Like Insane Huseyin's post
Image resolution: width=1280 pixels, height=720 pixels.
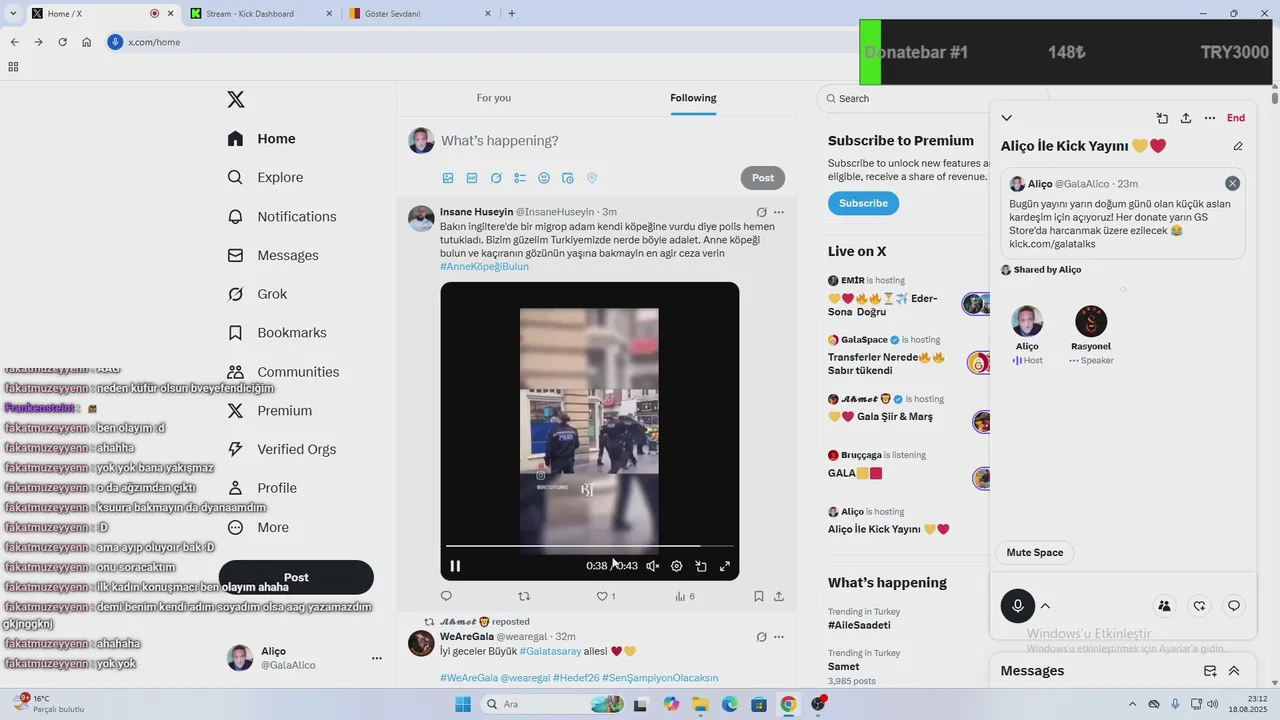click(x=606, y=596)
